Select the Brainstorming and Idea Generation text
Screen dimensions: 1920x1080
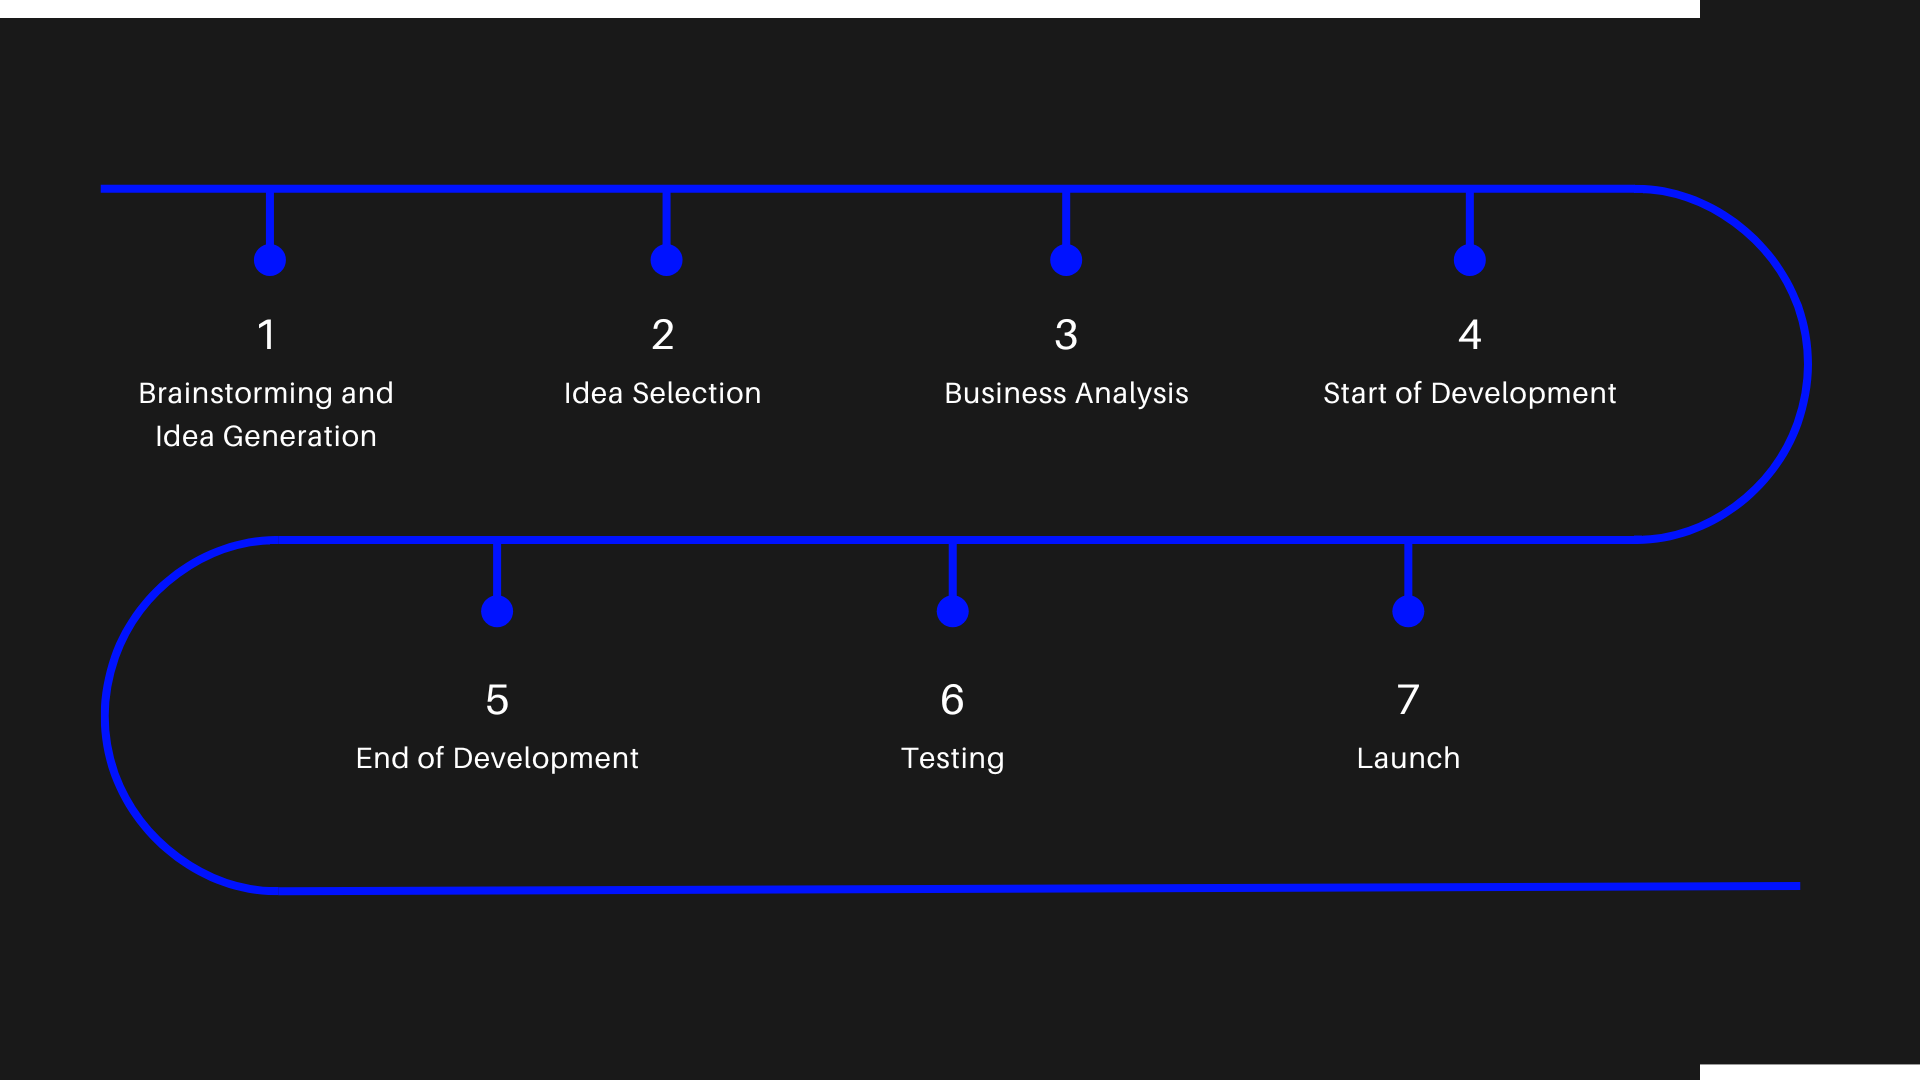click(266, 414)
